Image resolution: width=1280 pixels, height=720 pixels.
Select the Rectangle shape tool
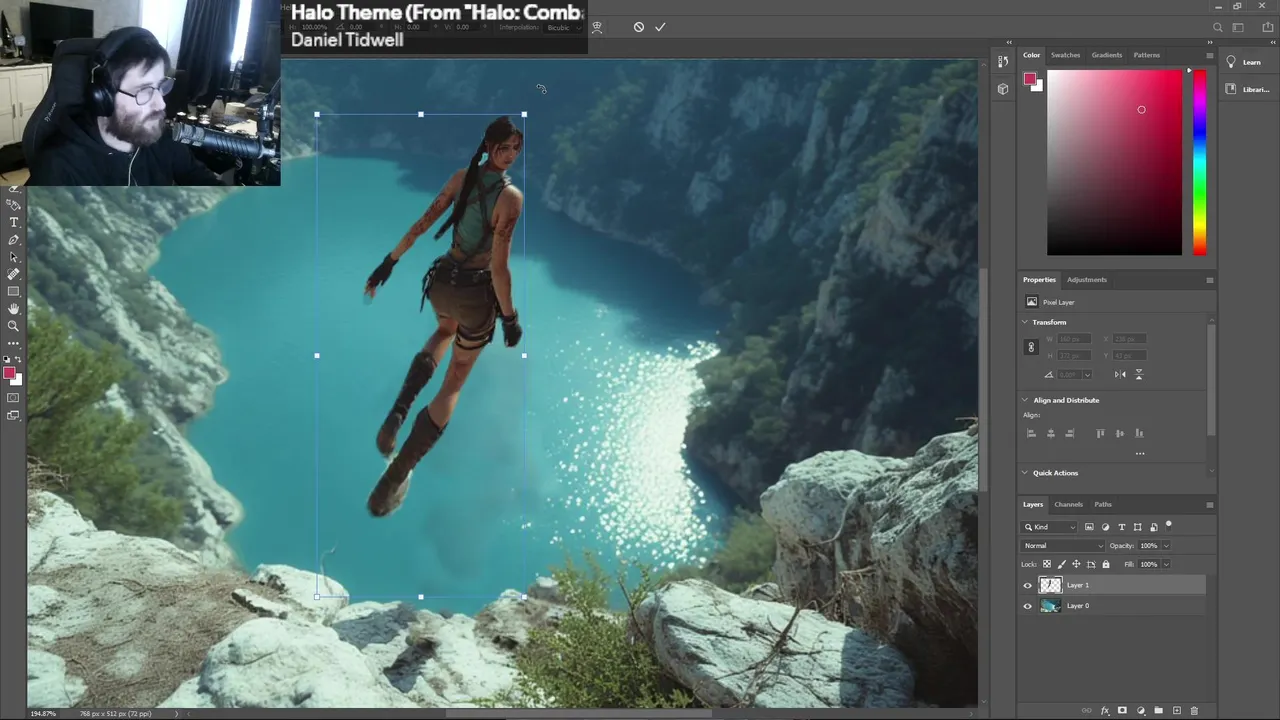[x=13, y=291]
